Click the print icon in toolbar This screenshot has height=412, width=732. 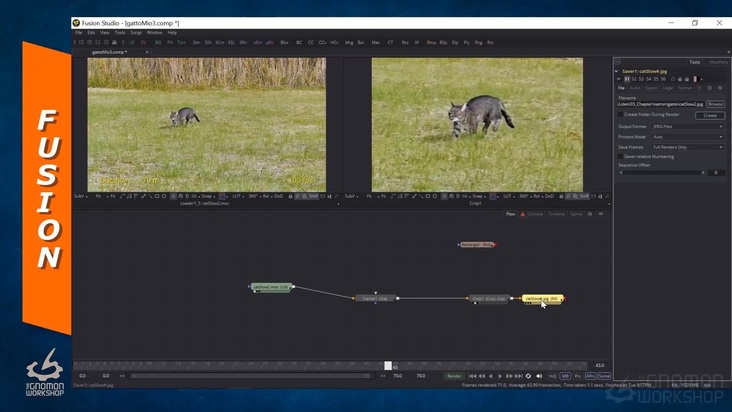pos(114,42)
